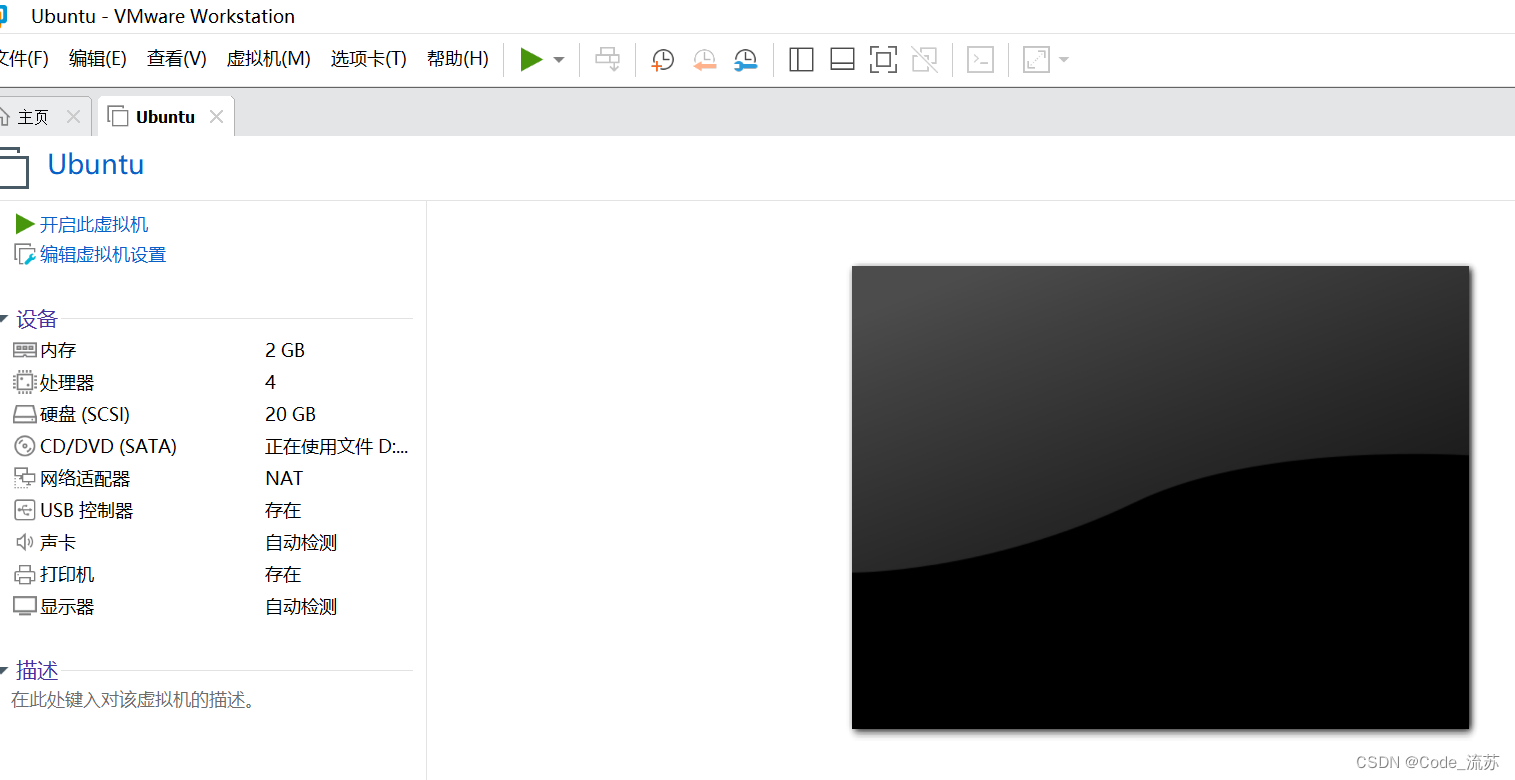The height and width of the screenshot is (780, 1515).
Task: Click the Unity mode toolbar icon
Action: (925, 60)
